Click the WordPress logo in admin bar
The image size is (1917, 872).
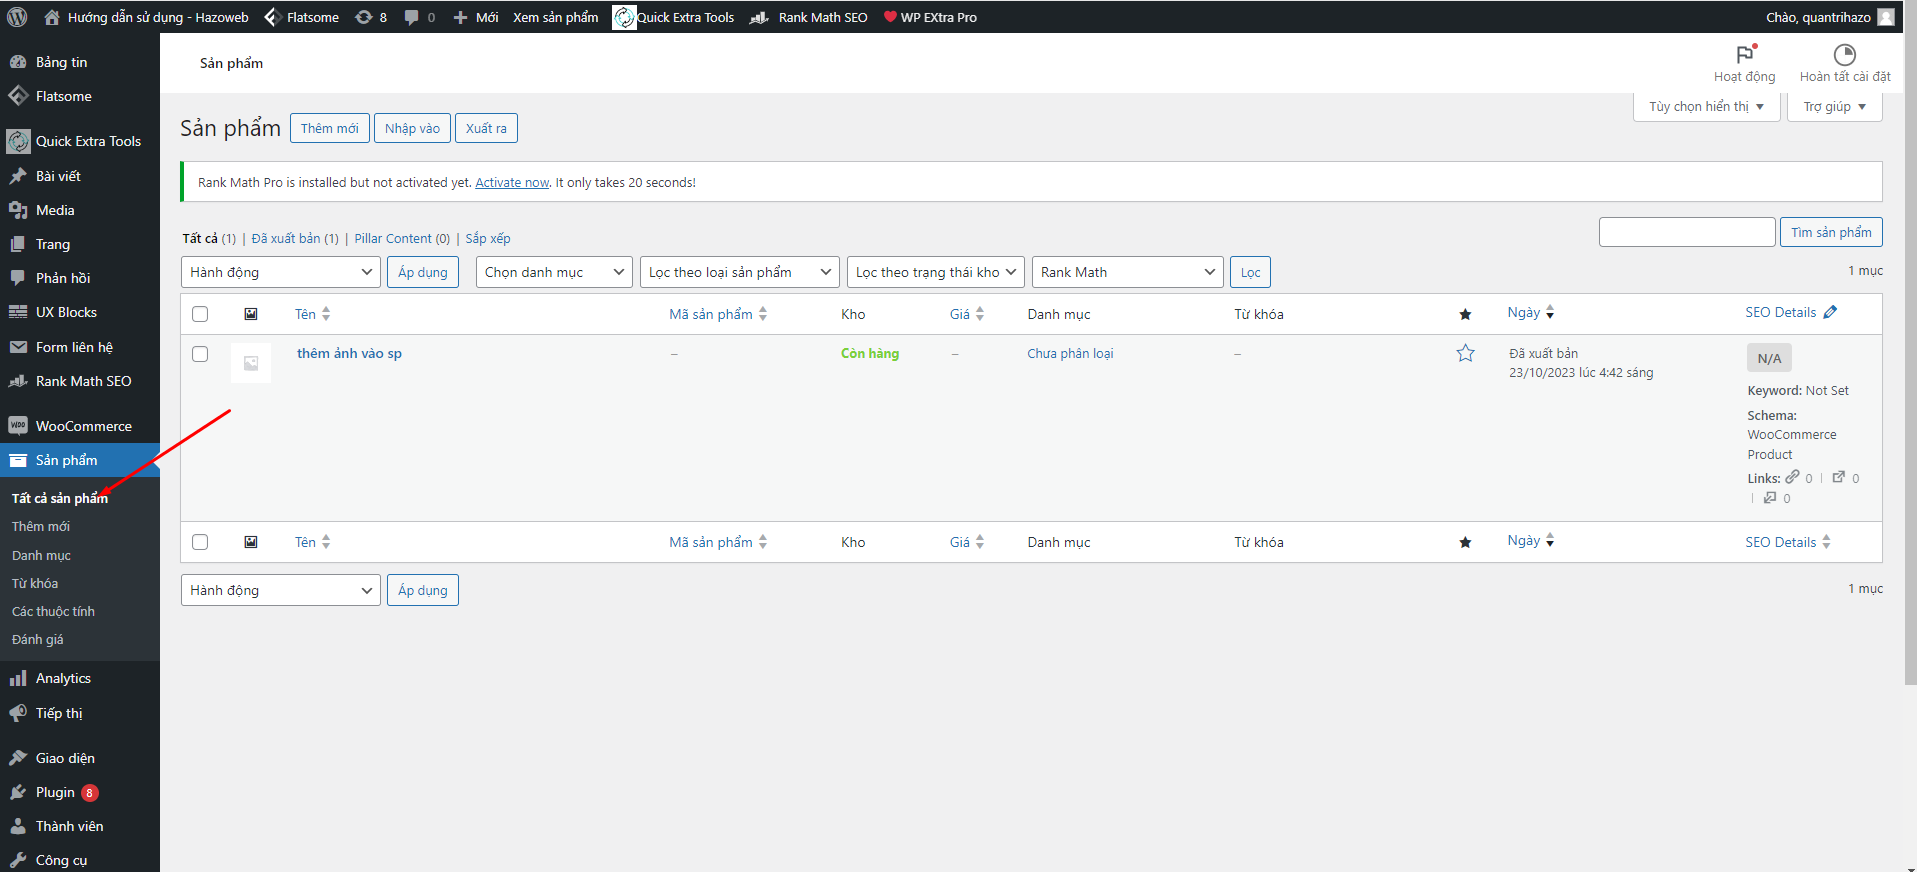tap(17, 17)
